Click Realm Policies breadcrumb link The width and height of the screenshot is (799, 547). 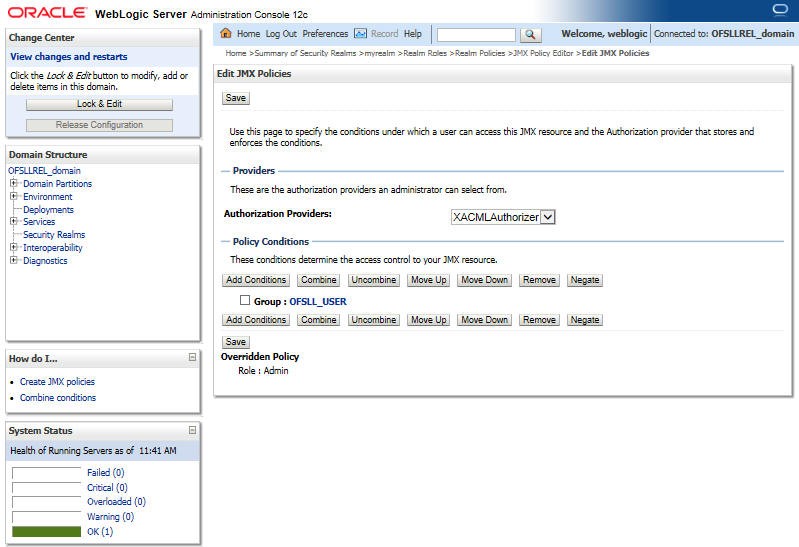[480, 53]
